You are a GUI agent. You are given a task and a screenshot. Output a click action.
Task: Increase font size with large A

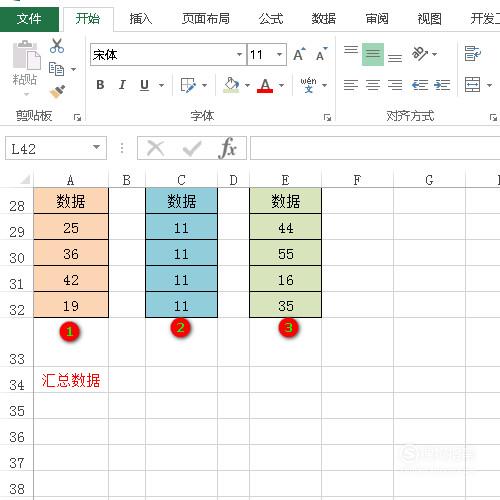[299, 54]
